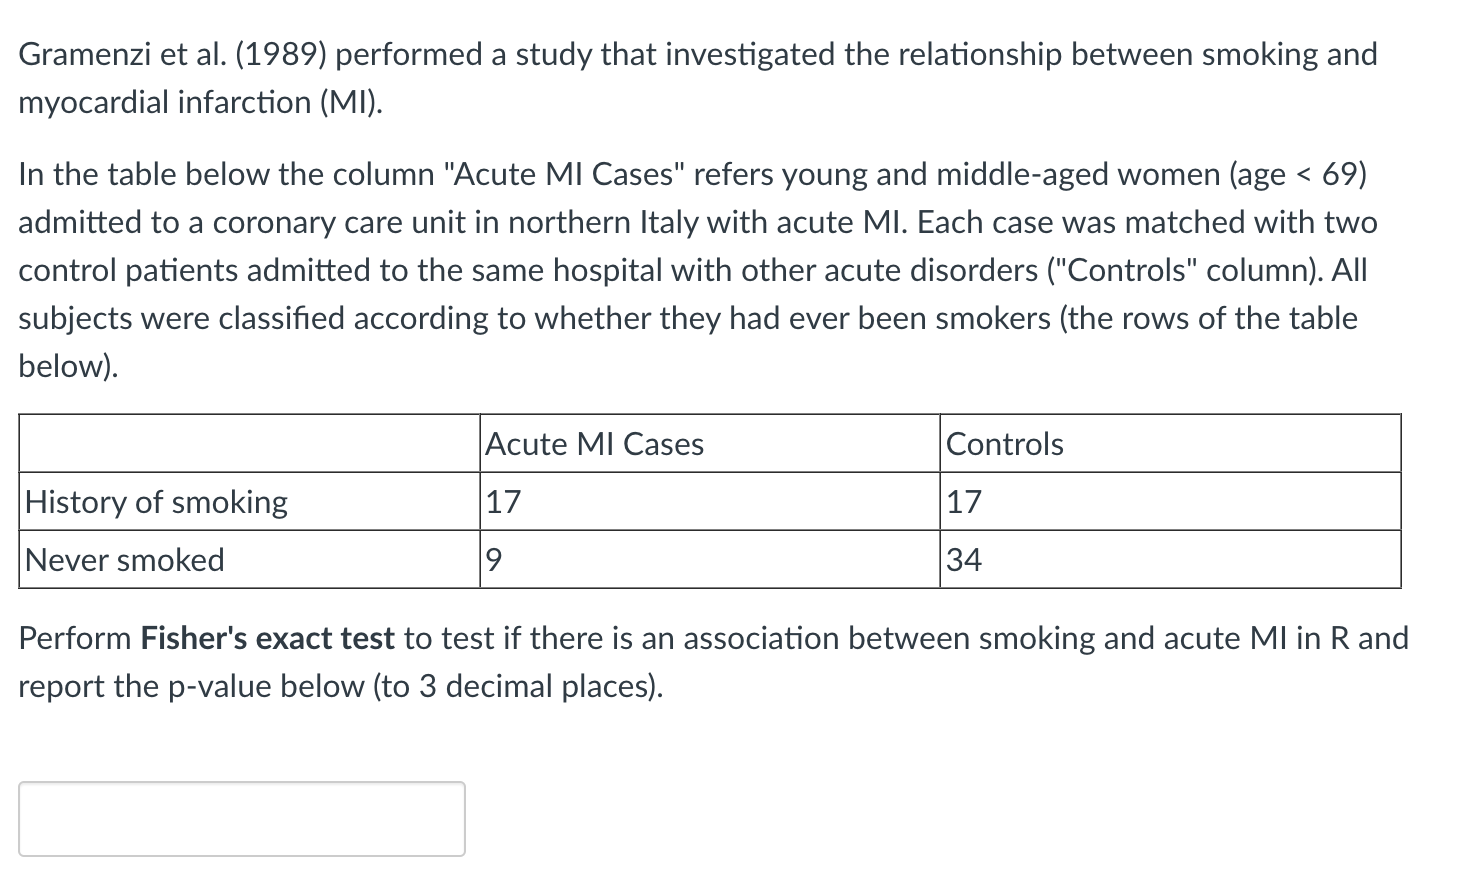
Task: Click the "Gramenzi et al. (1989)" citation text
Action: (x=172, y=54)
